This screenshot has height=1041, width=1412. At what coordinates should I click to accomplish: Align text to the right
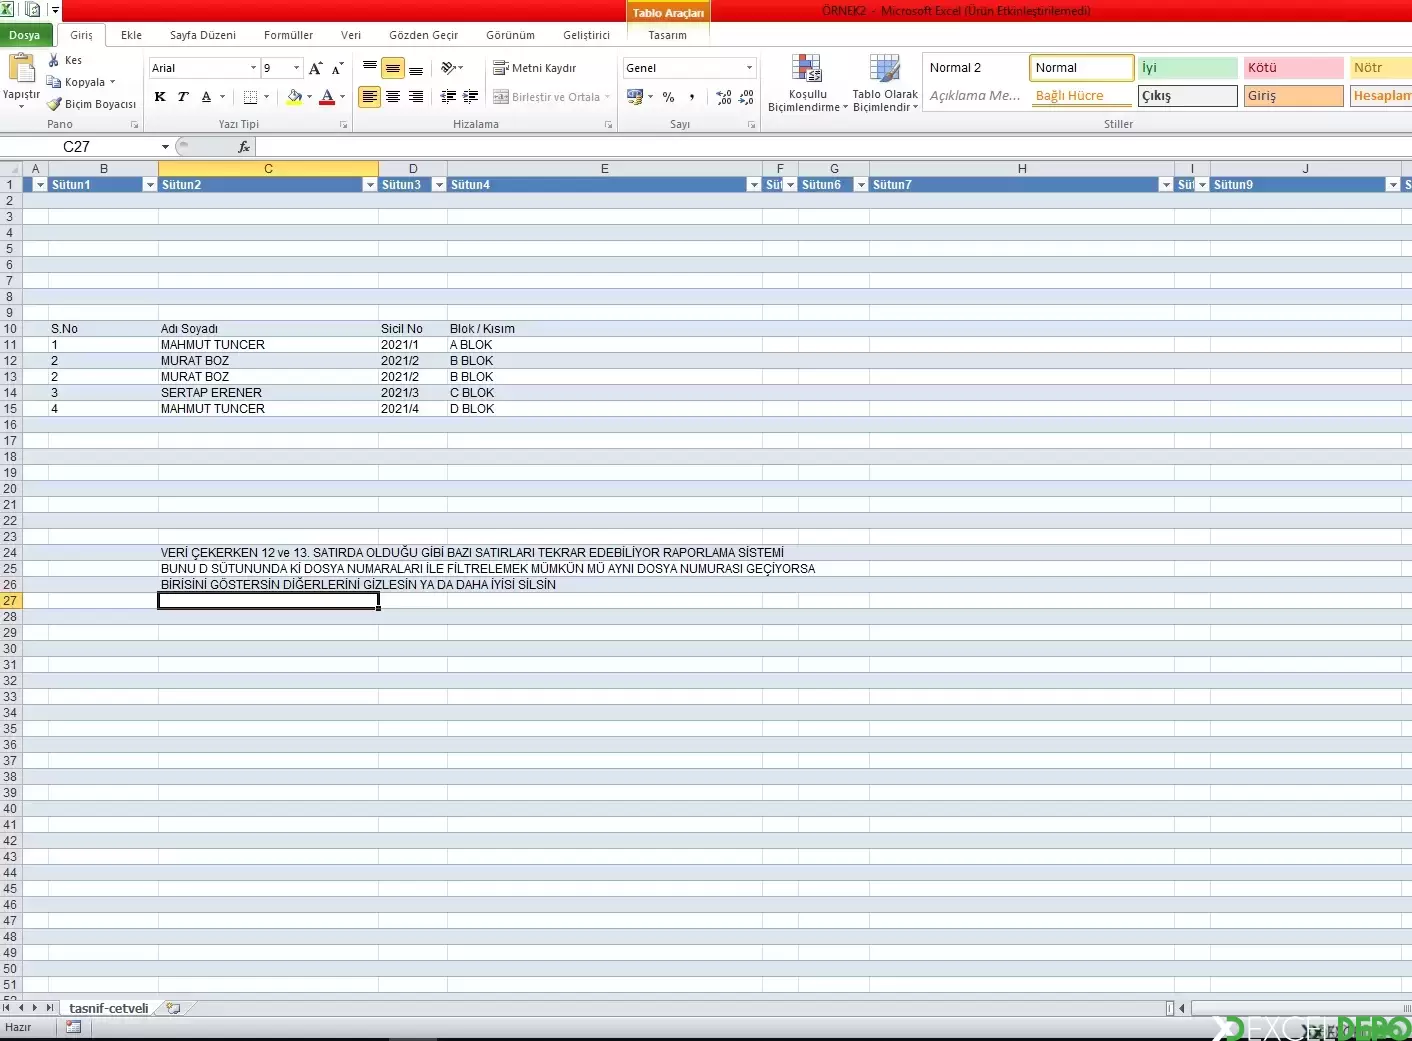tap(416, 97)
